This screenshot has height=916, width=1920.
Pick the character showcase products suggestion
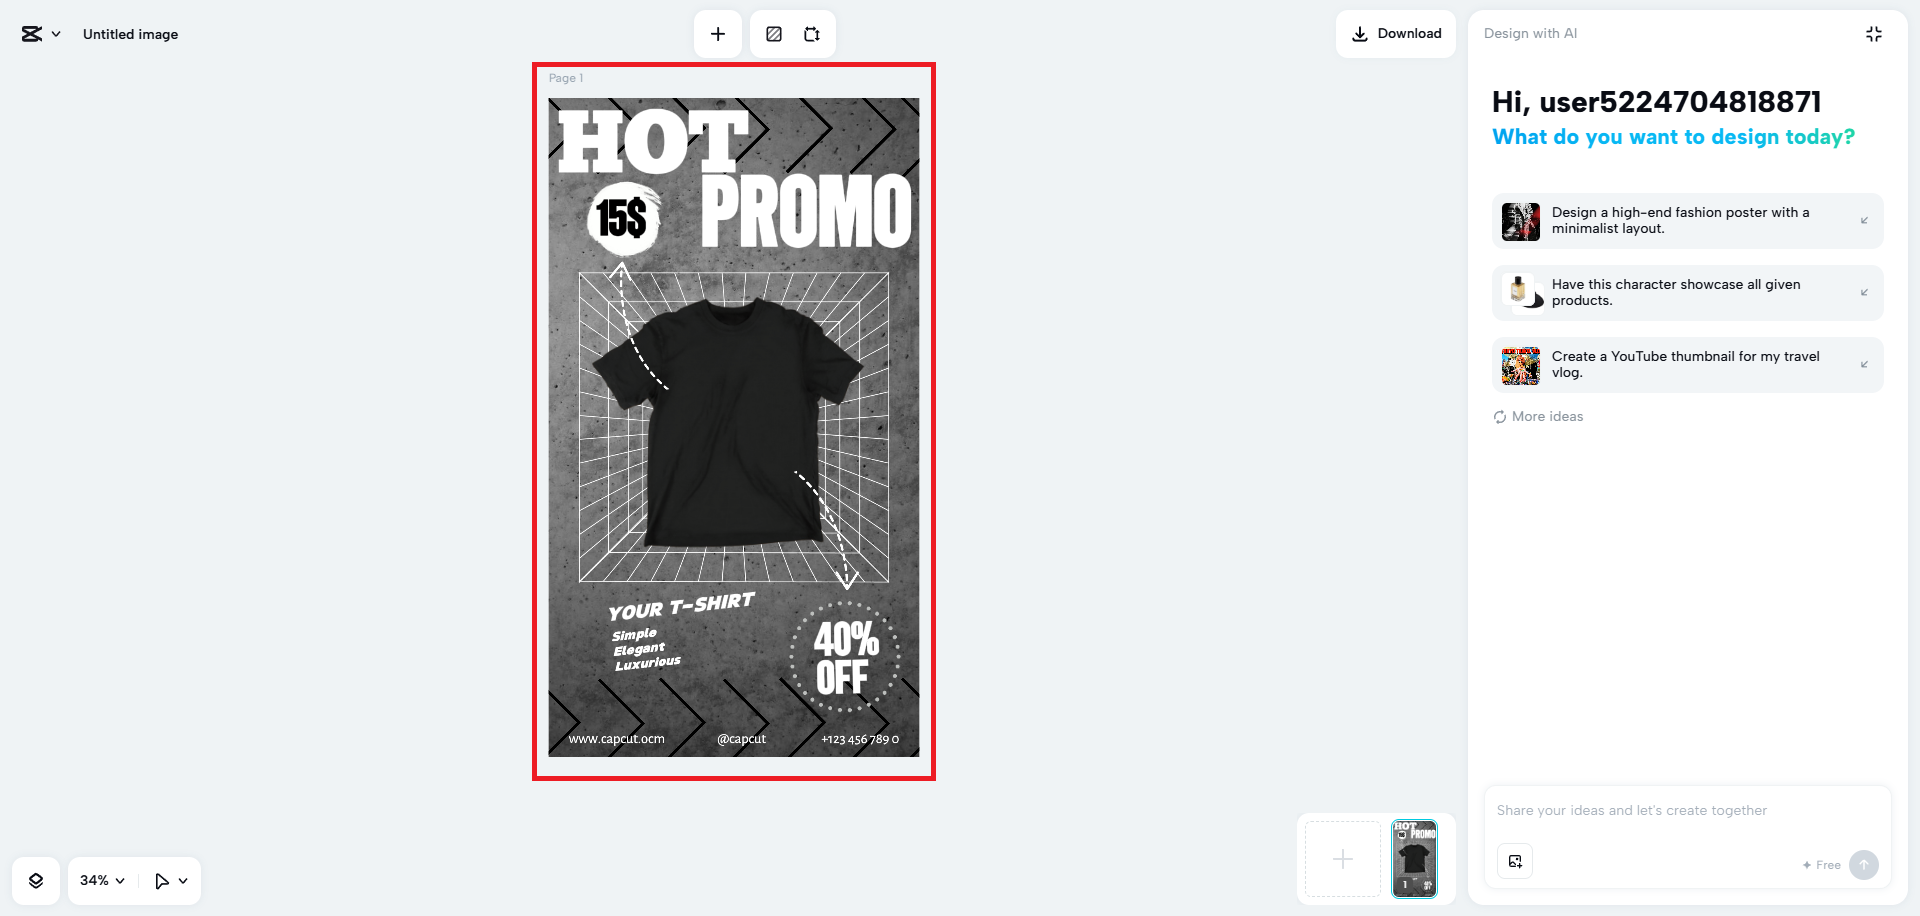tap(1688, 293)
